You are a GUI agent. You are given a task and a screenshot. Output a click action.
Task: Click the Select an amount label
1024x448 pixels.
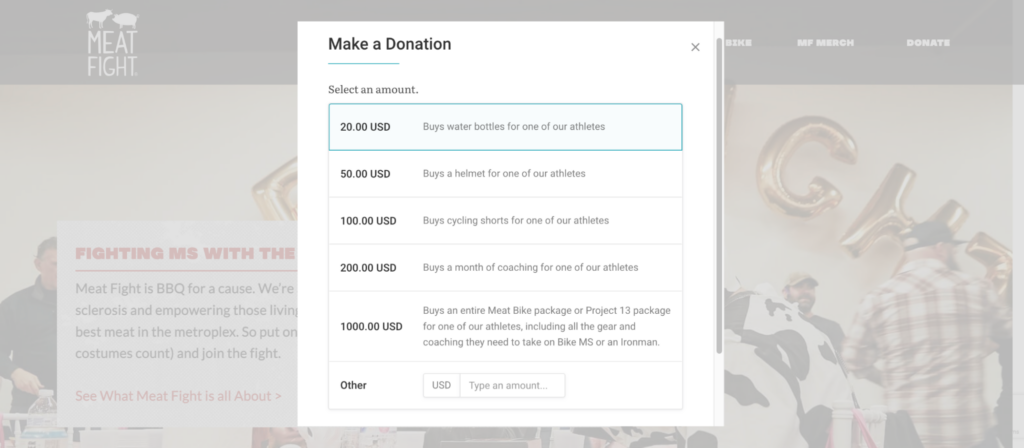coord(373,89)
